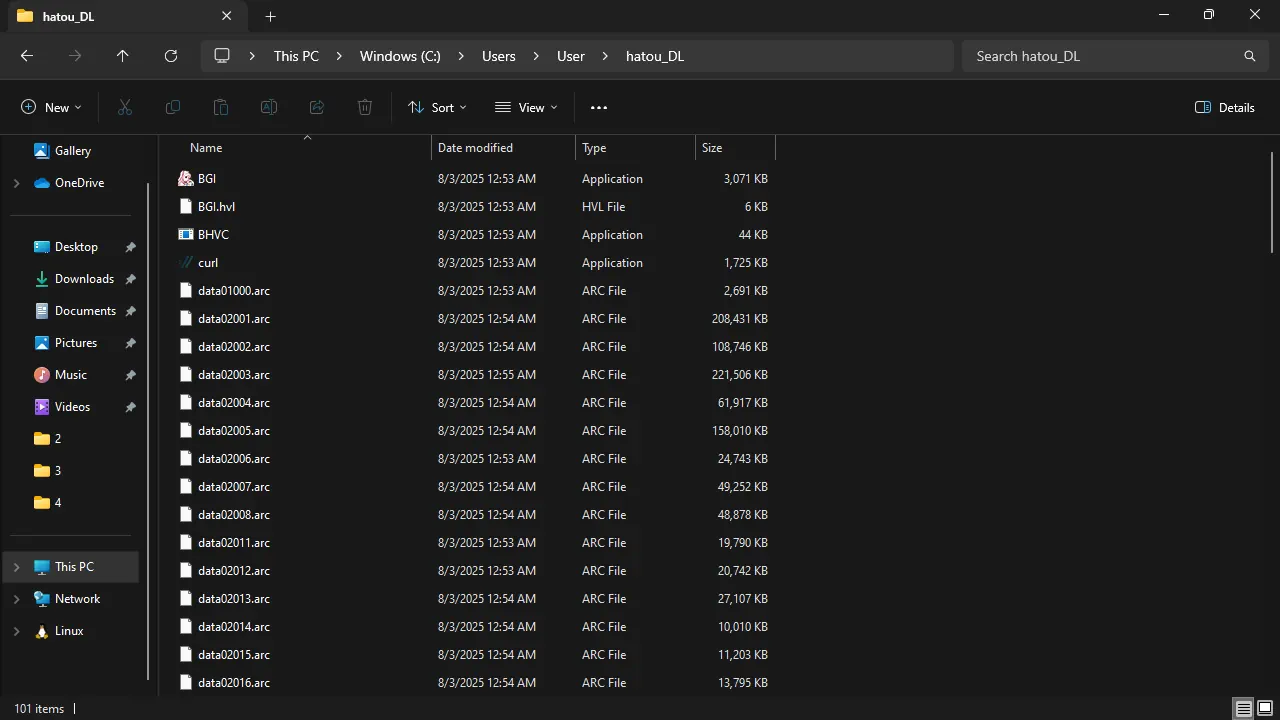Click the Rename icon in toolbar
The height and width of the screenshot is (720, 1280).
[x=269, y=107]
